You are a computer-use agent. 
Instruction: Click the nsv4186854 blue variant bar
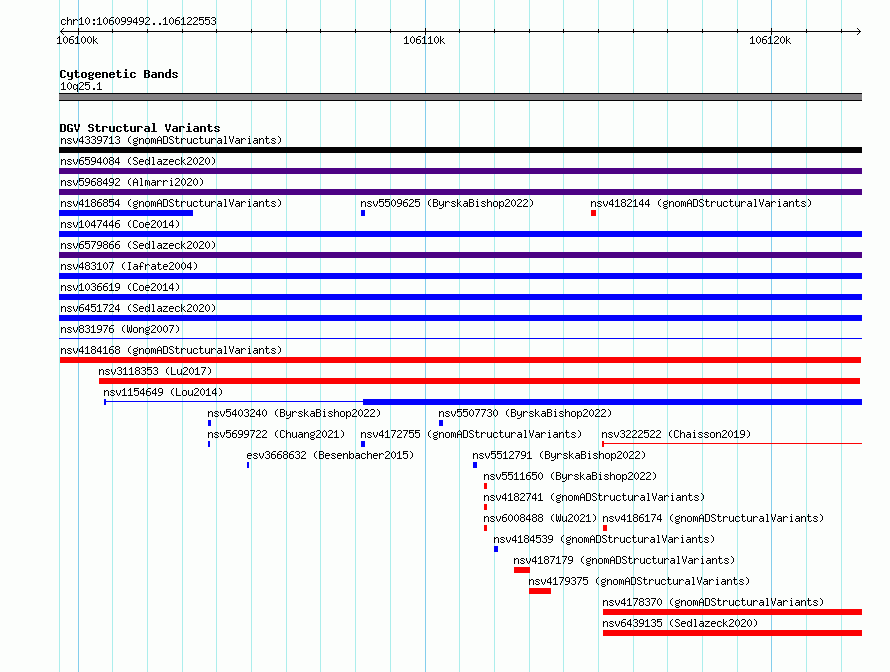pos(126,213)
